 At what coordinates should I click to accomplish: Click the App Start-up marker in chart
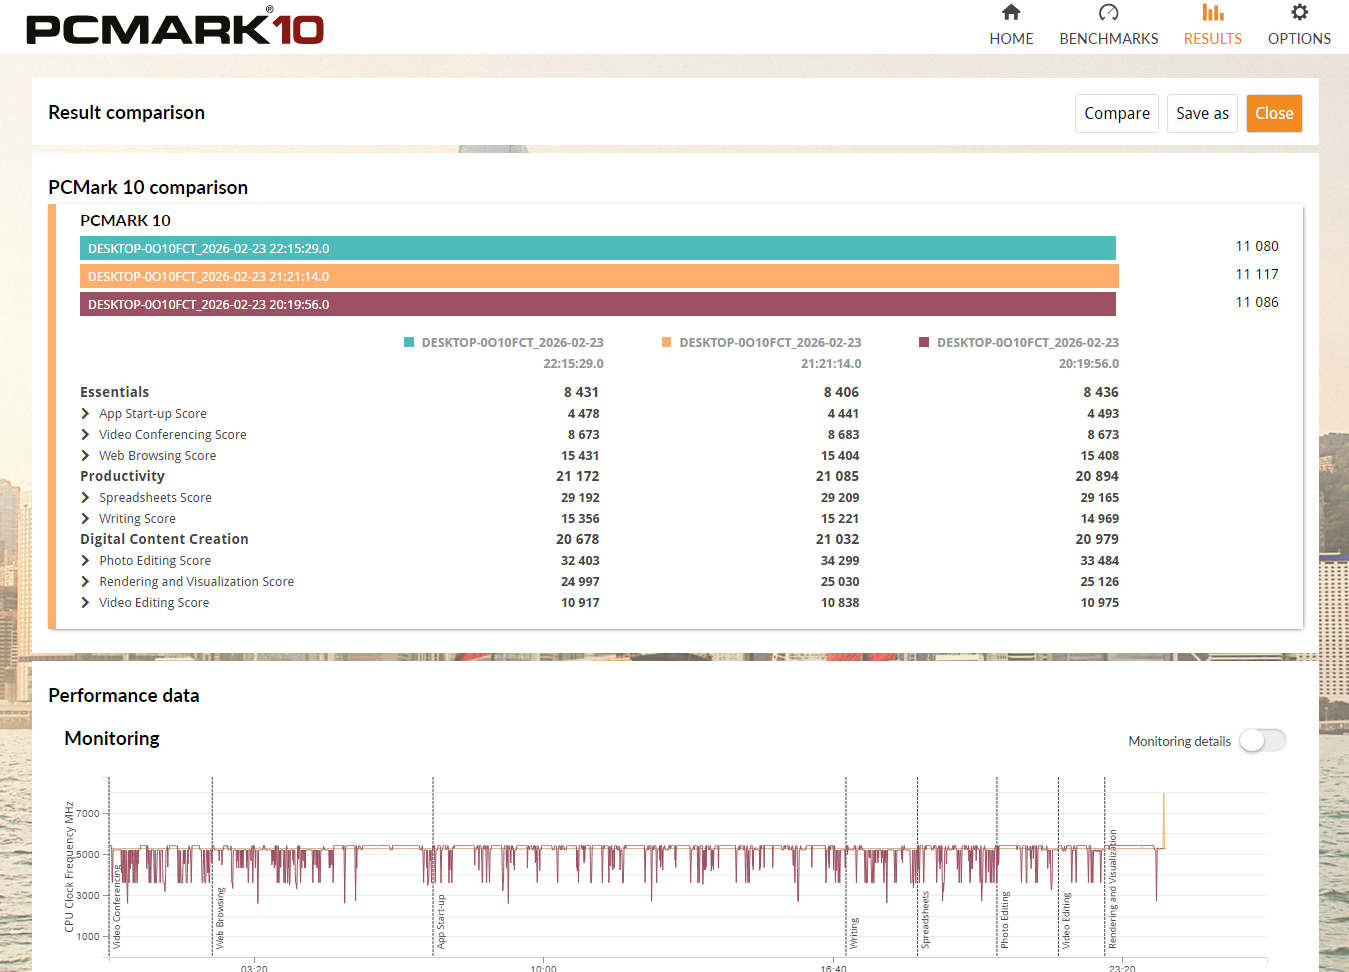tap(441, 921)
